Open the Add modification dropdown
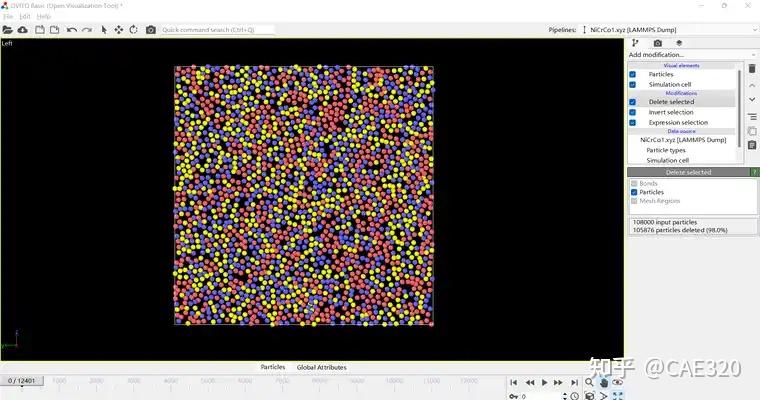Image resolution: width=760 pixels, height=400 pixels. click(693, 55)
